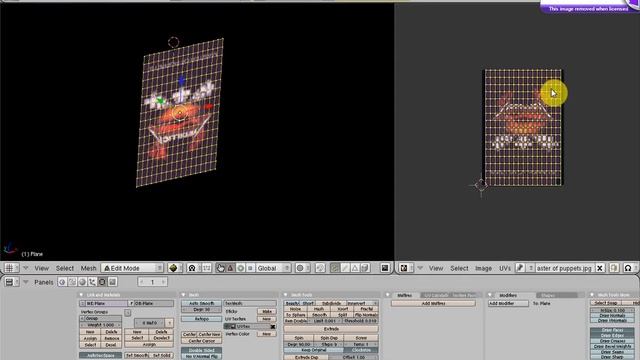The width and height of the screenshot is (640, 360).
Task: Click the pin image icon in UV header
Action: [520, 268]
